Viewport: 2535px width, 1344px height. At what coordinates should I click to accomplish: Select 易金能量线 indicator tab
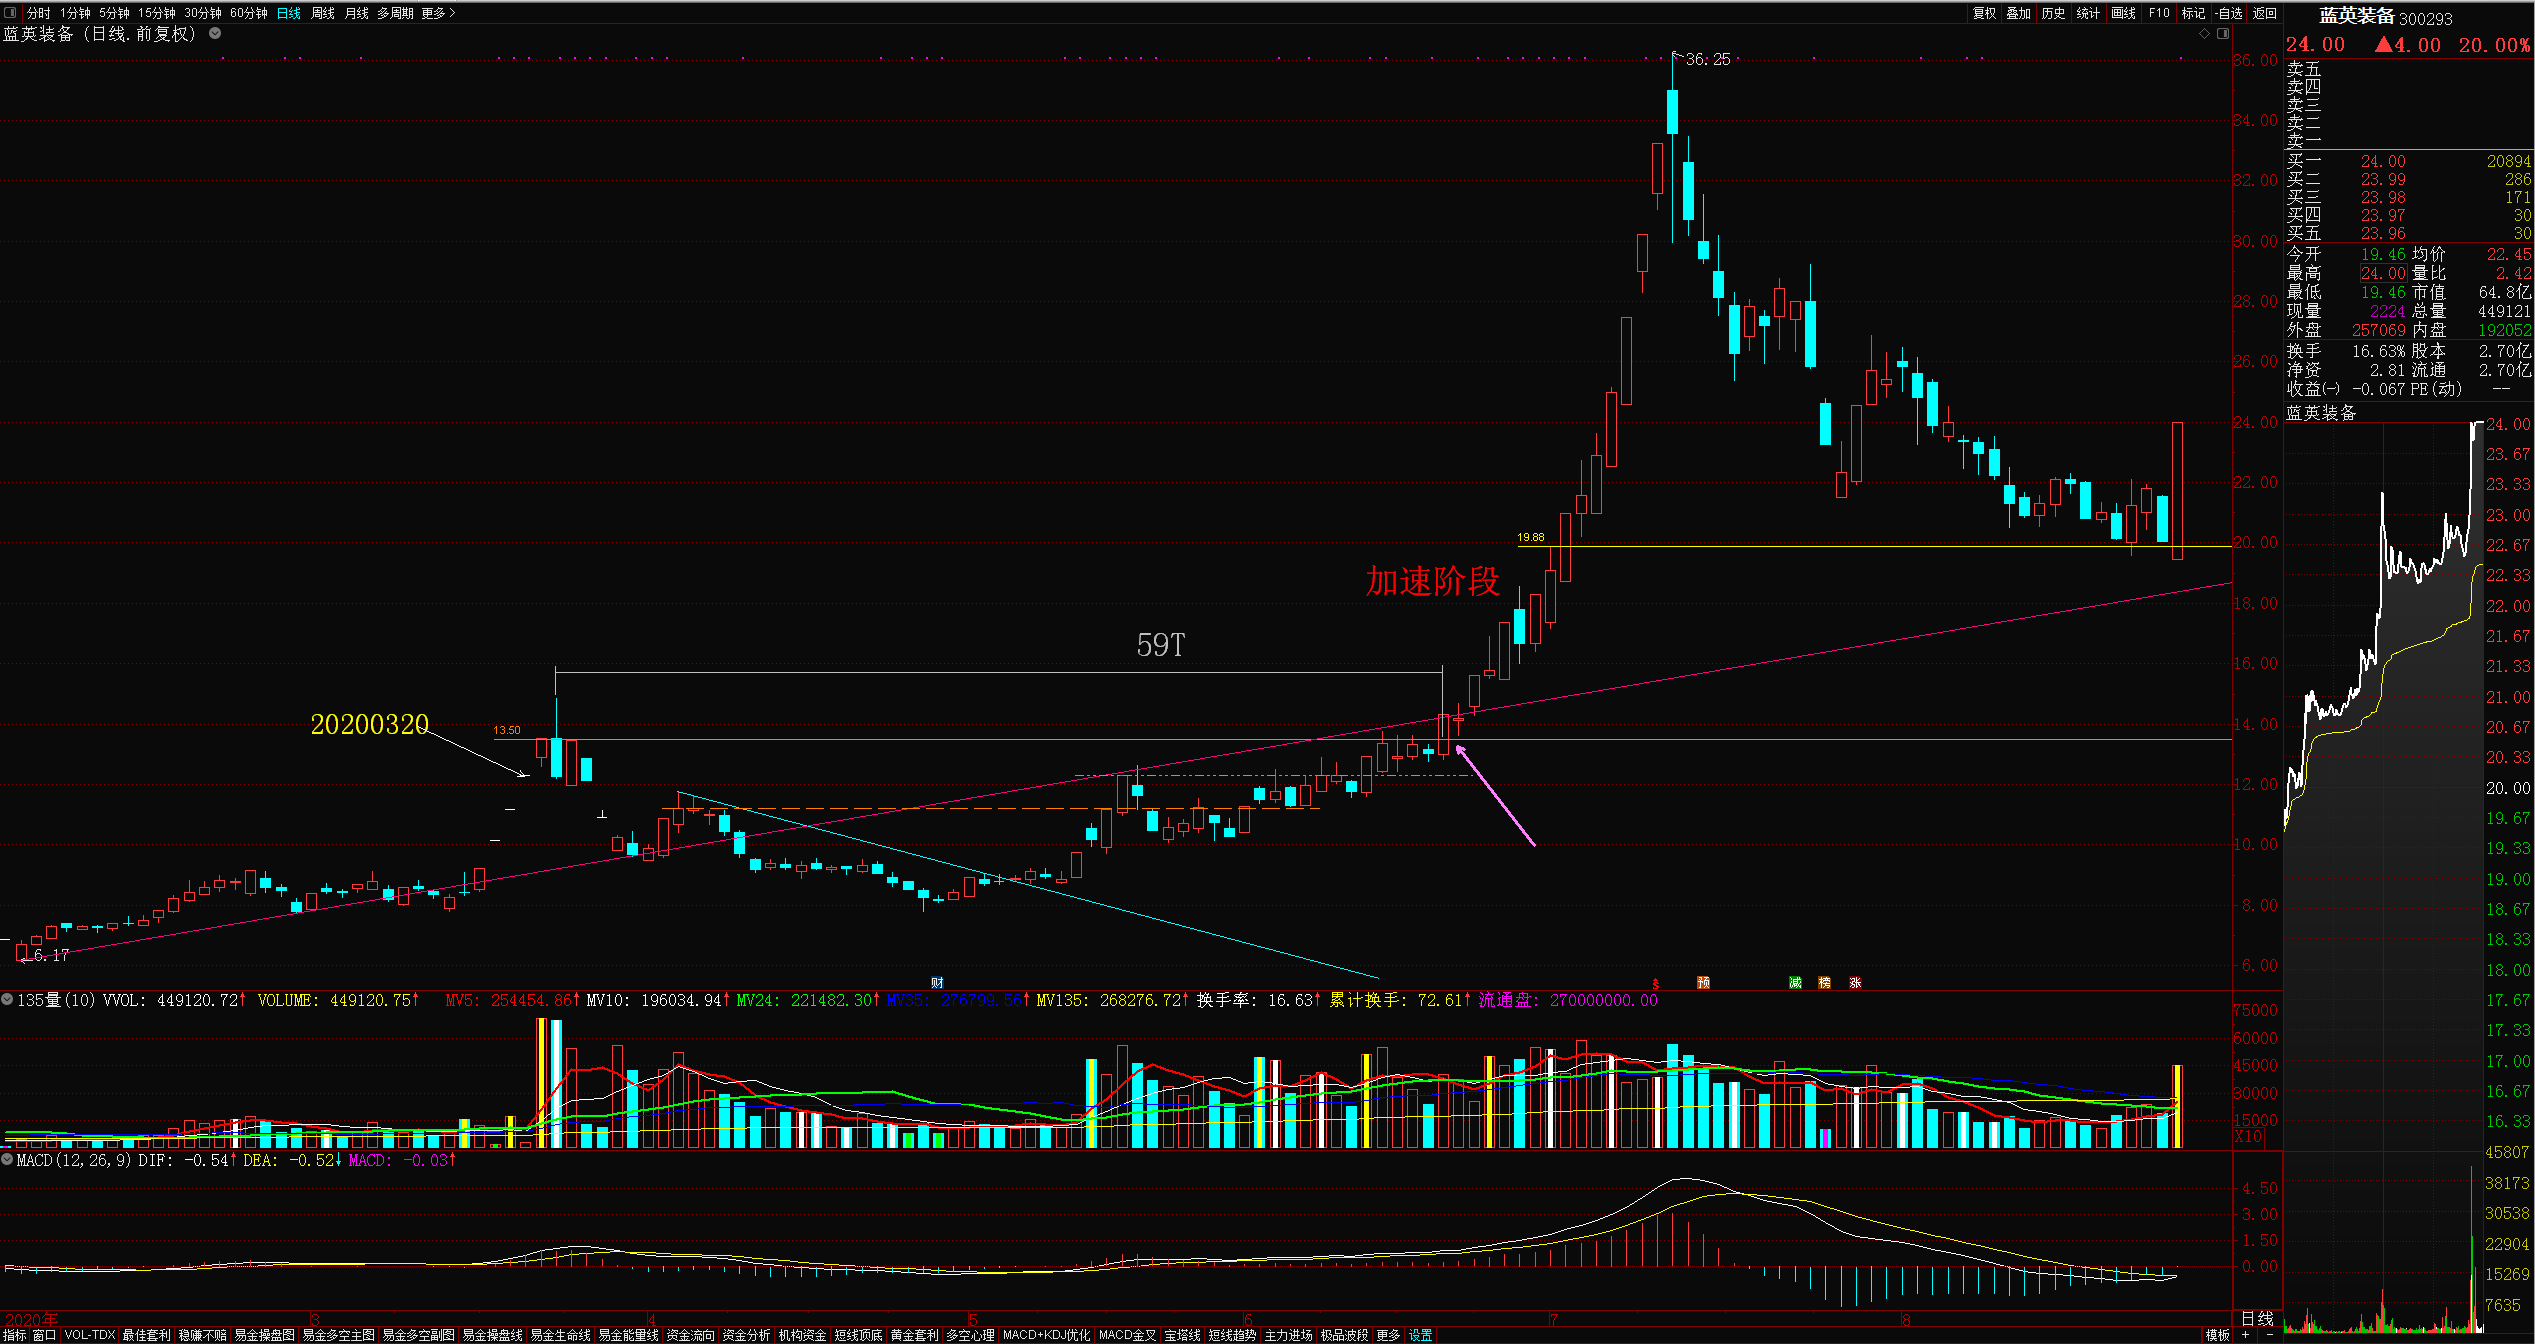coord(629,1335)
